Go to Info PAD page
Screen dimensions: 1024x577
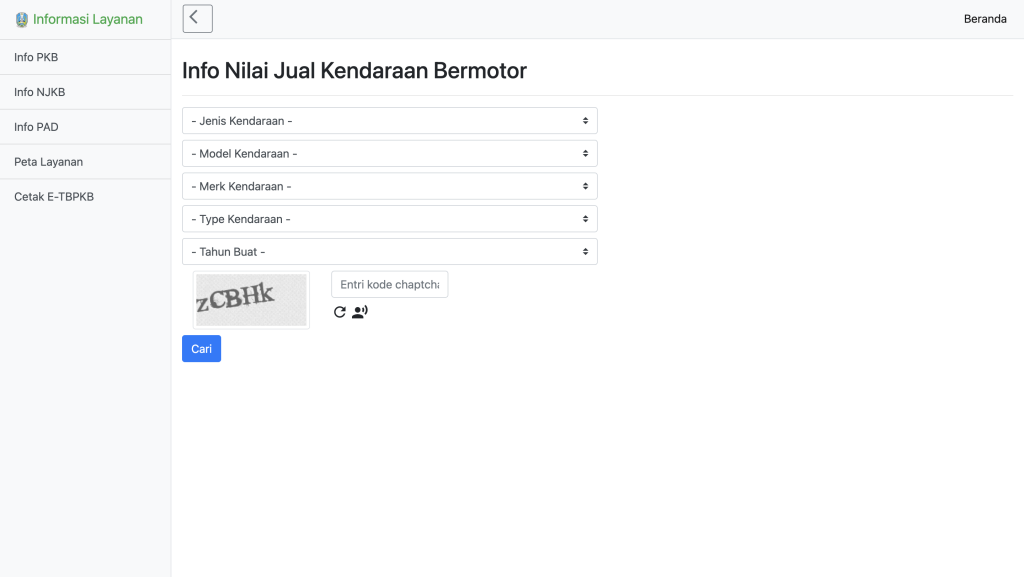tap(36, 127)
